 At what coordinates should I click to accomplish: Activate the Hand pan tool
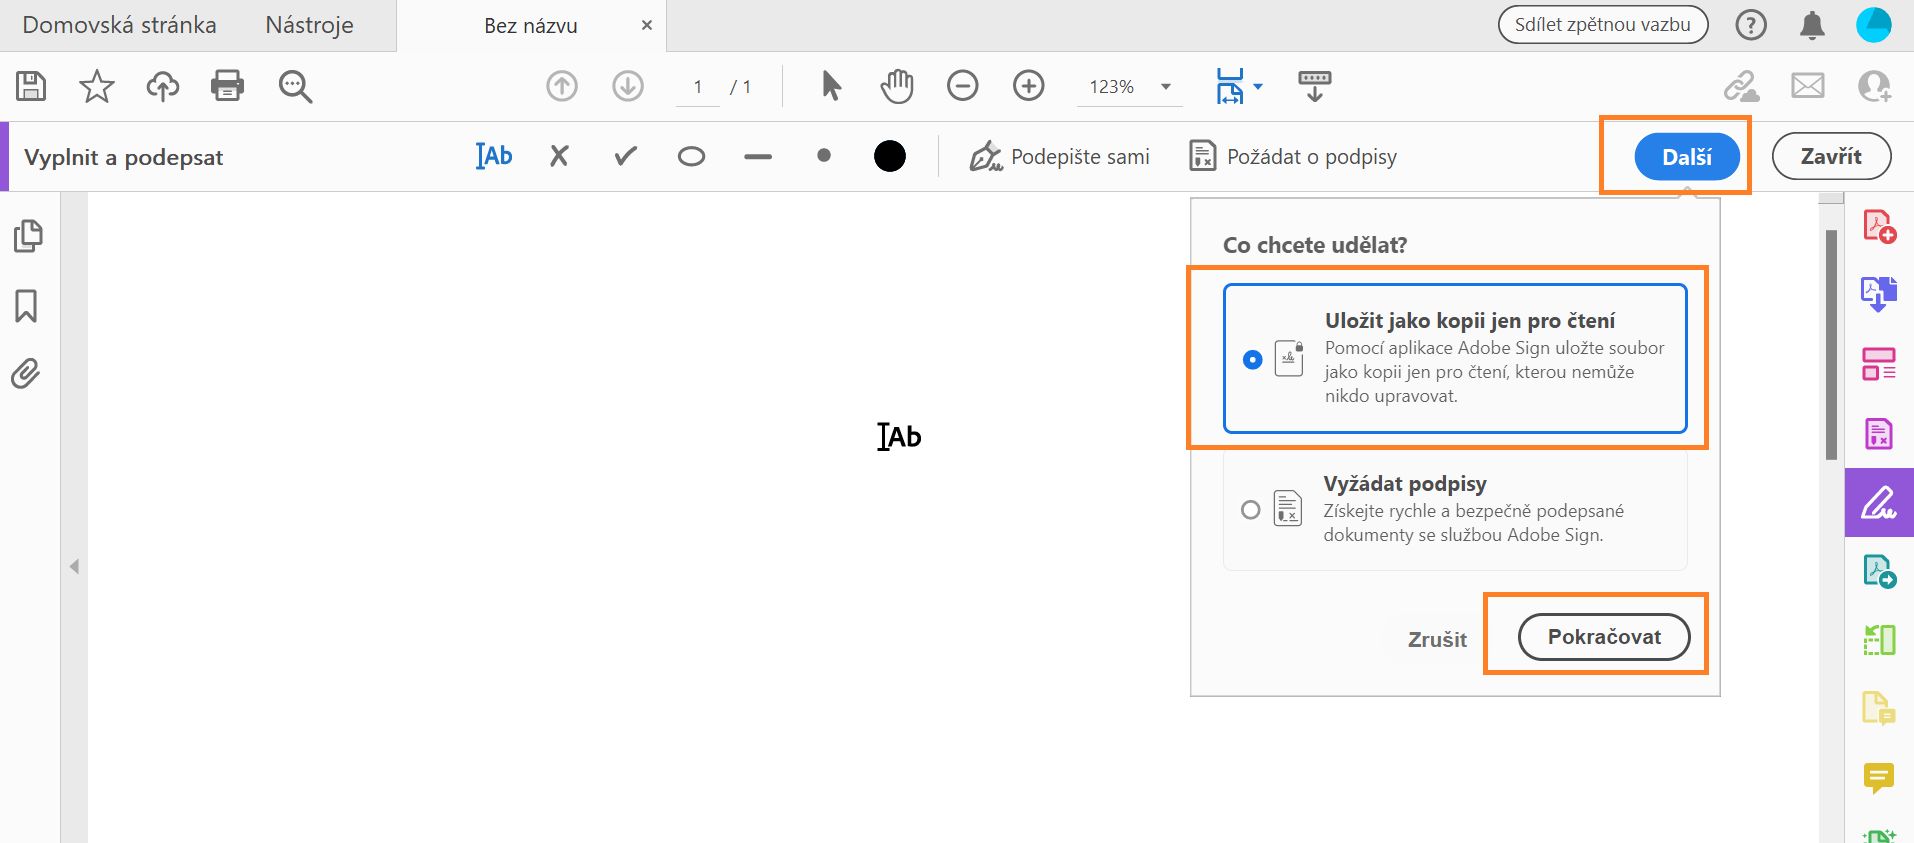(x=897, y=86)
